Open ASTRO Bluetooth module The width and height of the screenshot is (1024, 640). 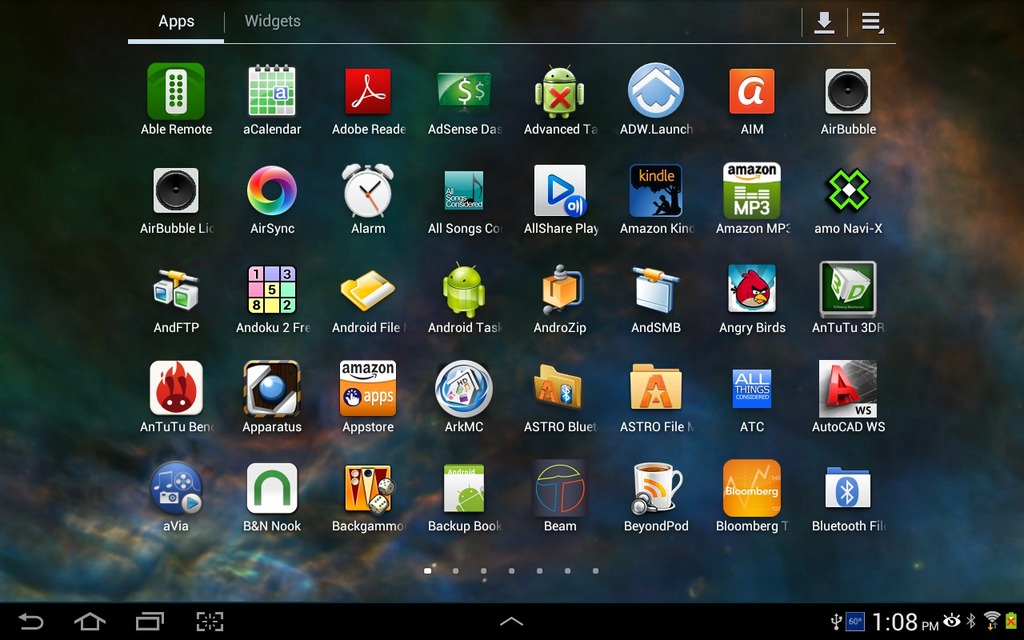pos(560,387)
